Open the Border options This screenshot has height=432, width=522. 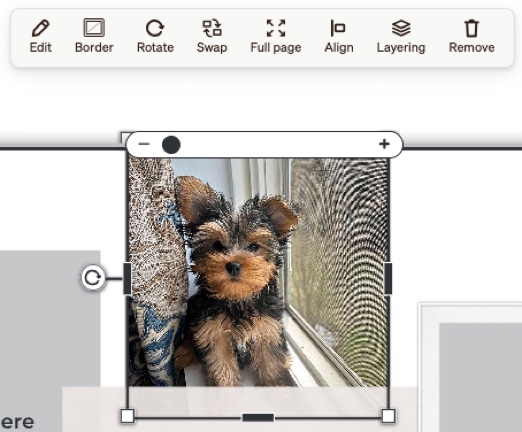94,36
